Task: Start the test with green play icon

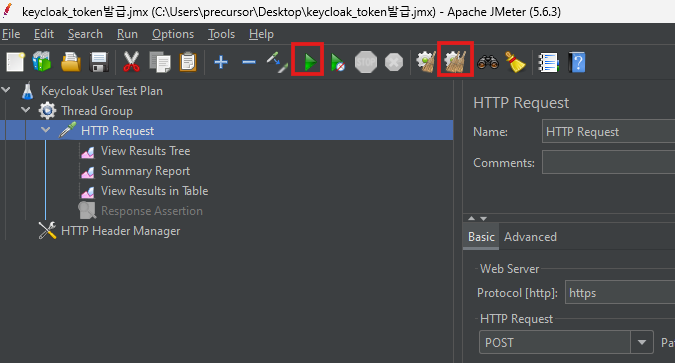Action: point(310,62)
